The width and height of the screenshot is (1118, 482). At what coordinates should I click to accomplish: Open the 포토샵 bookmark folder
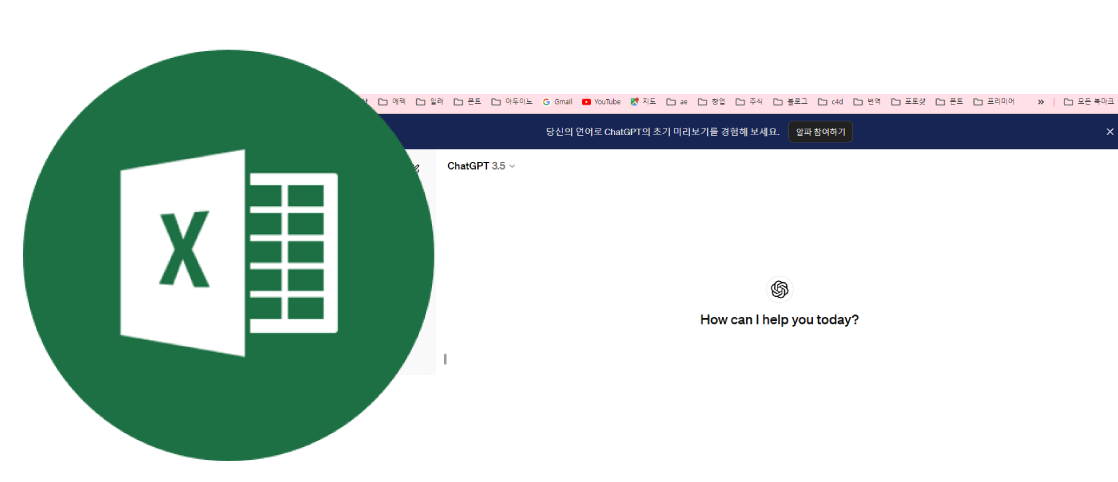[x=908, y=102]
